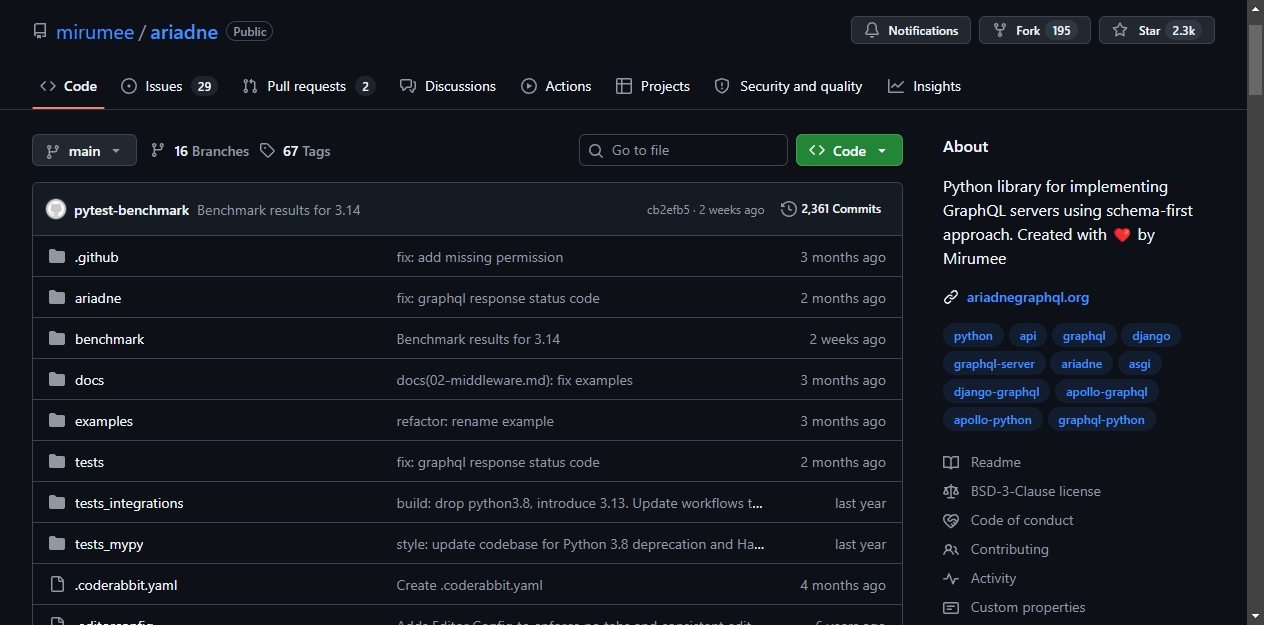Open 'Benchmark results for 3.14' header commit message
This screenshot has width=1264, height=625.
pos(279,210)
